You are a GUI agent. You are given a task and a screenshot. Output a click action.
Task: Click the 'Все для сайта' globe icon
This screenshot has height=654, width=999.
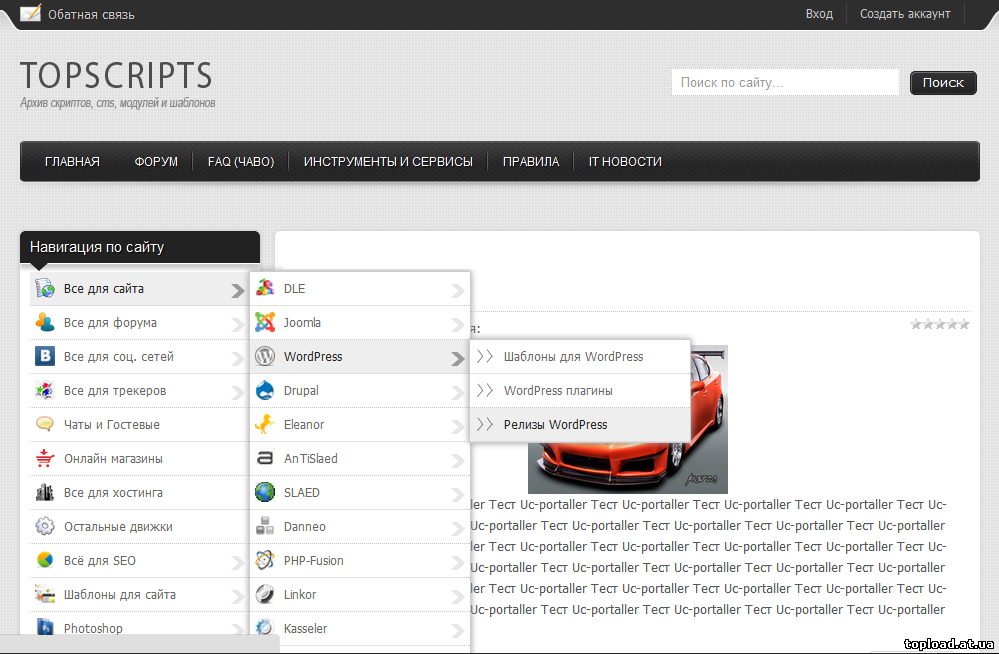[45, 288]
